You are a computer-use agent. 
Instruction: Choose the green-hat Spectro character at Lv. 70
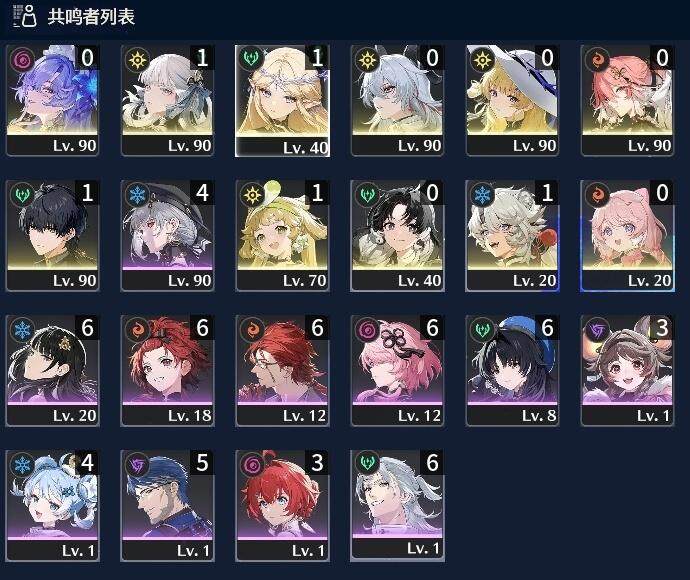coord(283,235)
